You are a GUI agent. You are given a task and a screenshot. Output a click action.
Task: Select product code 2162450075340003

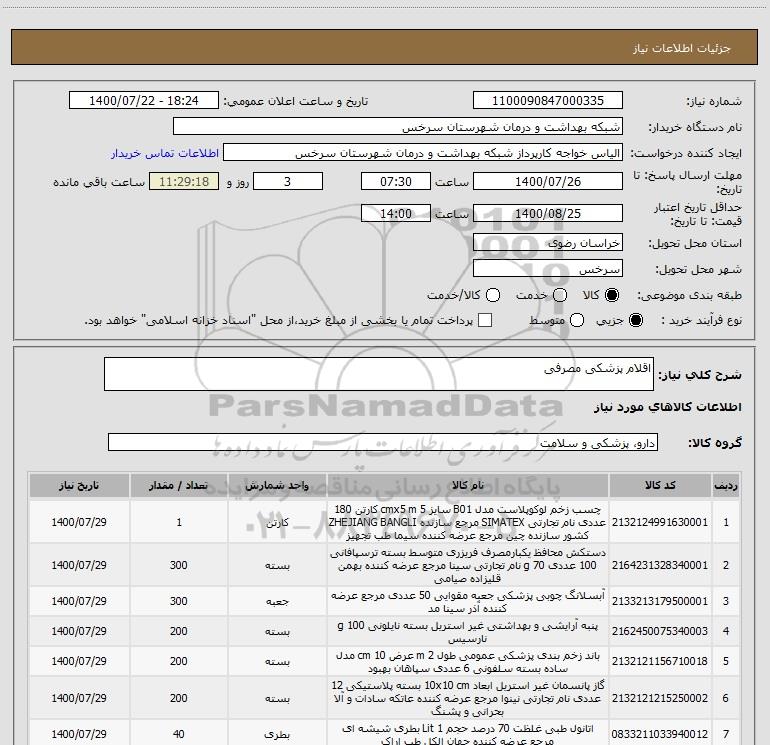pyautogui.click(x=660, y=631)
